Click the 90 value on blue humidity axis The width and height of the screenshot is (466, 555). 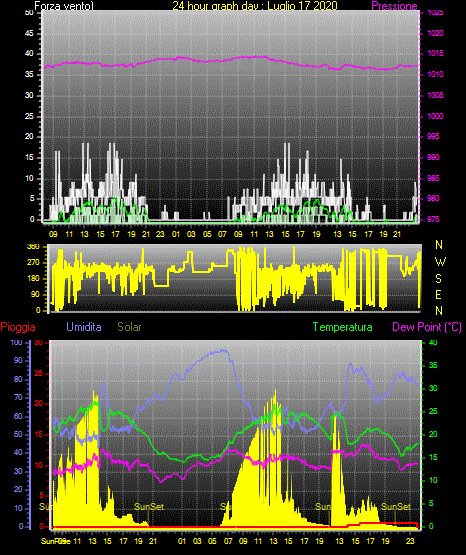pyautogui.click(x=18, y=360)
